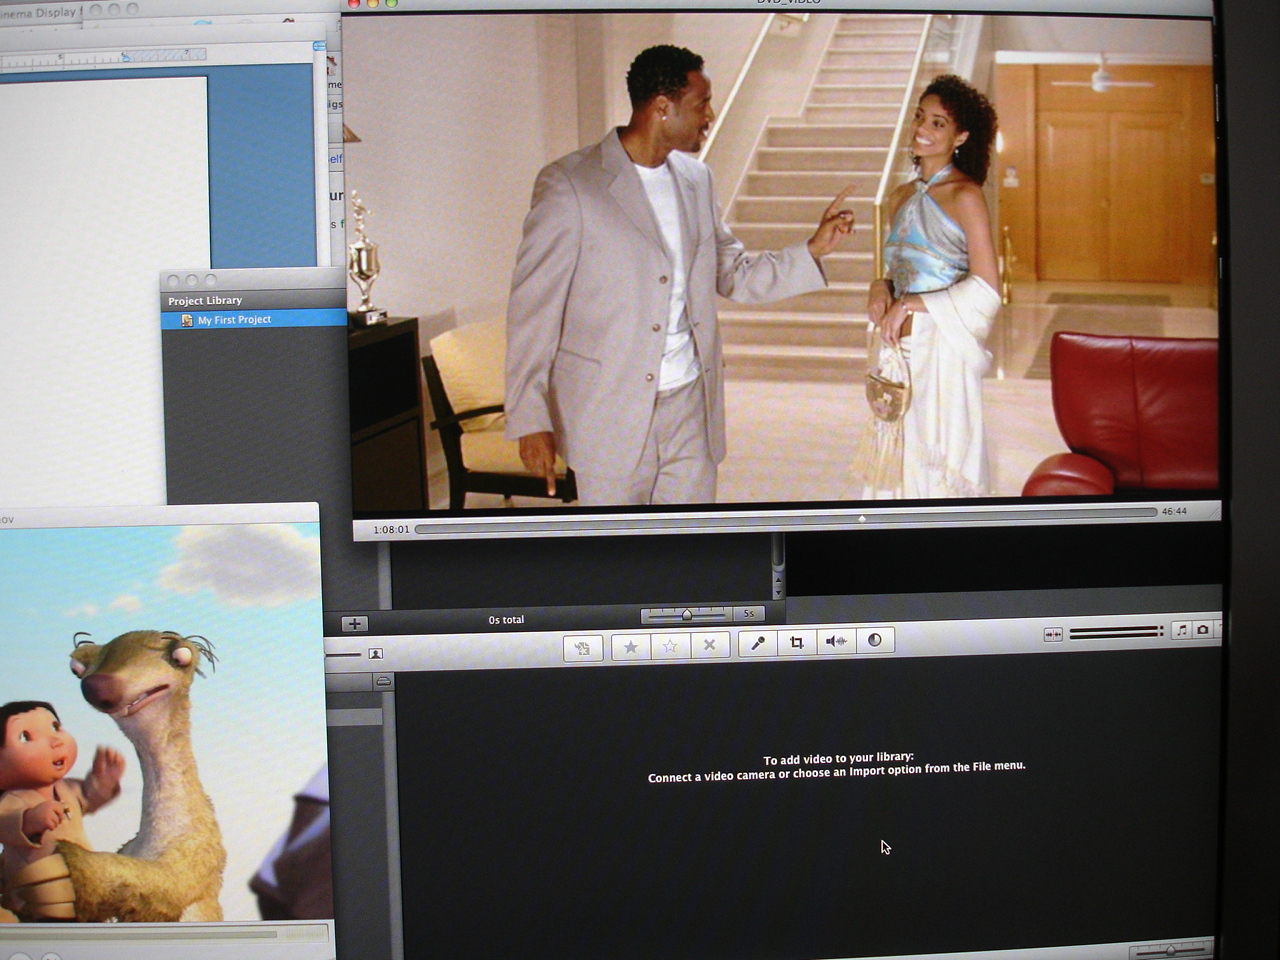Click the person icon above the event list
This screenshot has width=1280, height=960.
[376, 654]
